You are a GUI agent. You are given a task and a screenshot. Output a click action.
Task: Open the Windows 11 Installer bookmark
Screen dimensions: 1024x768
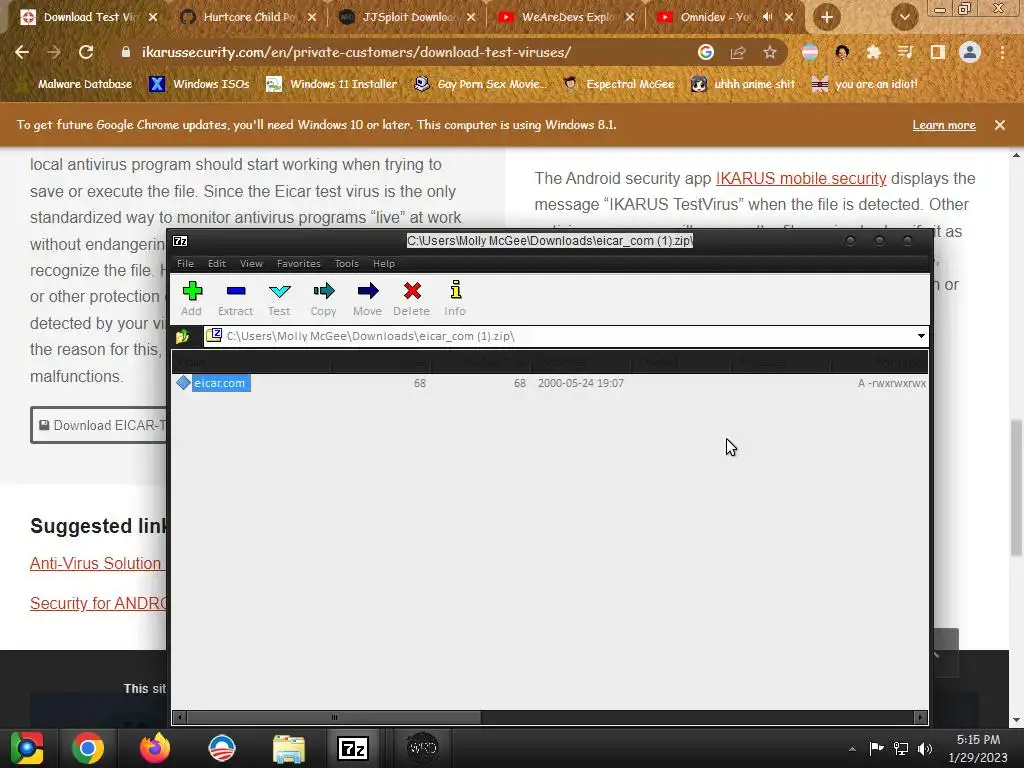[x=332, y=84]
